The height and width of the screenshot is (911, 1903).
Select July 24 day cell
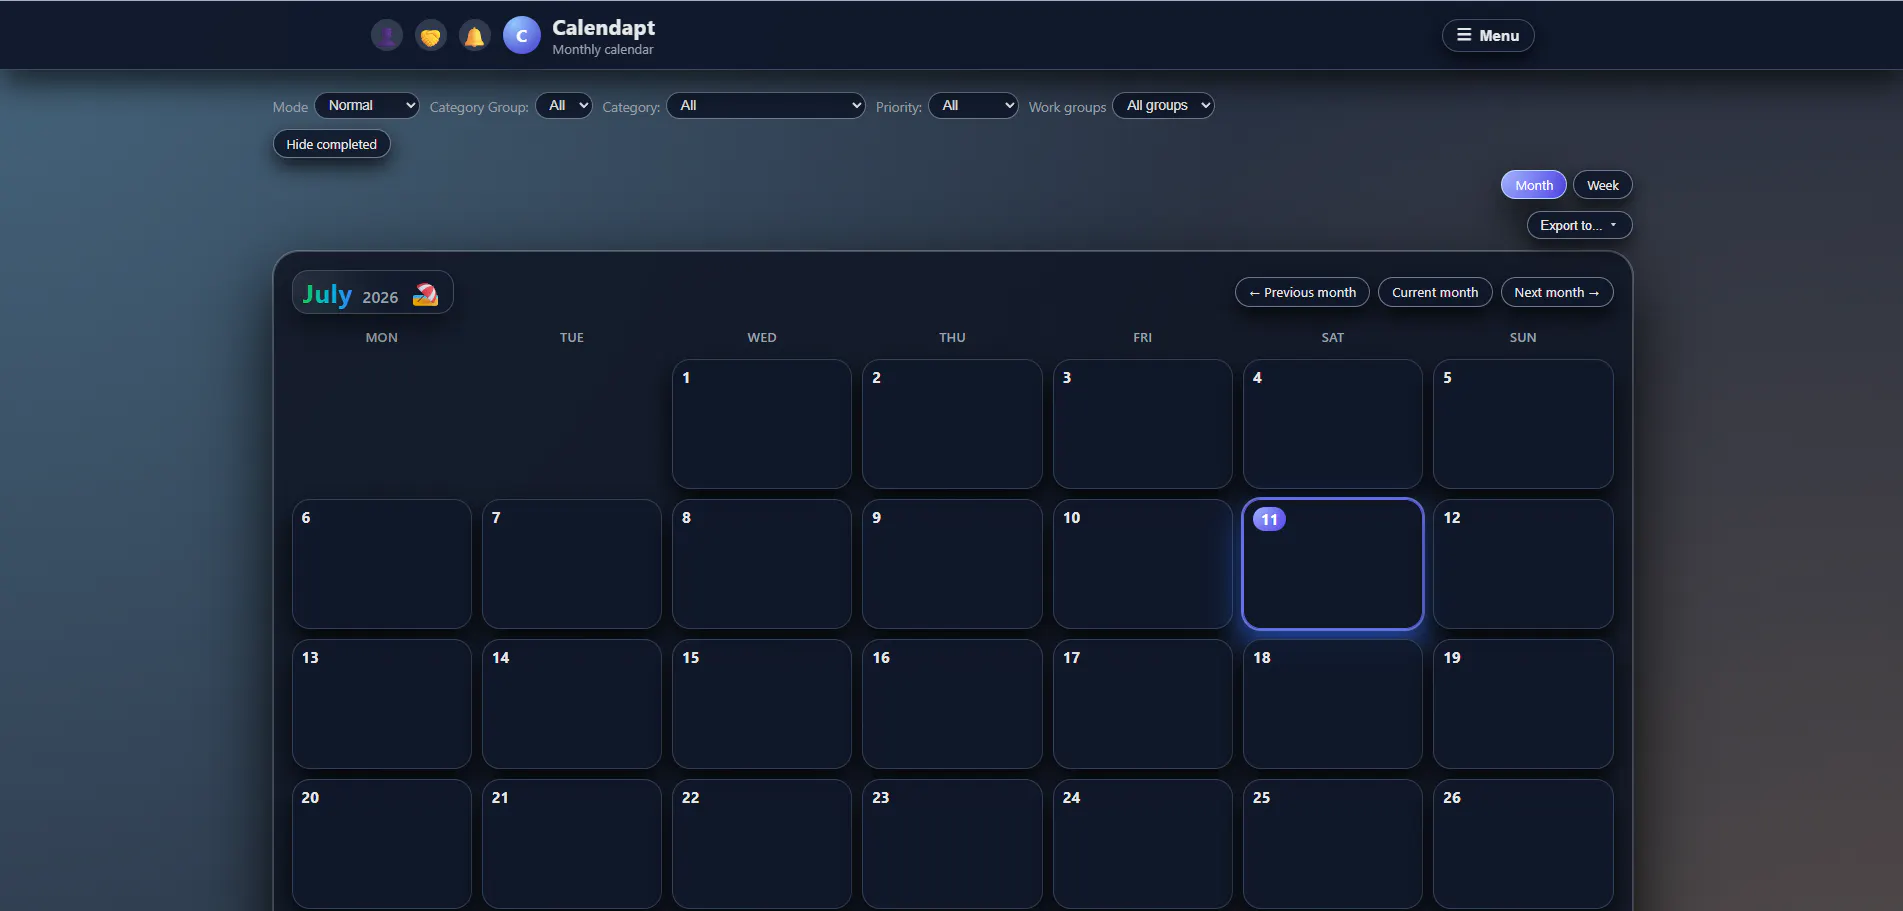[1142, 844]
